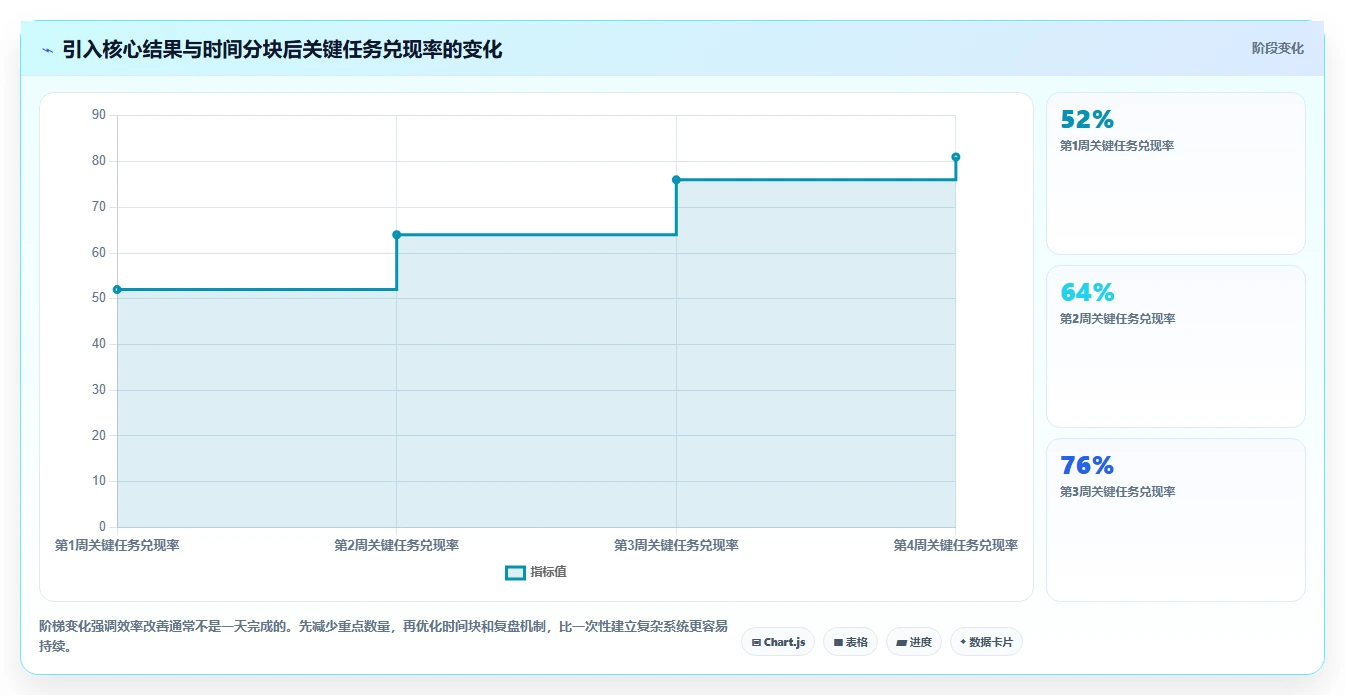This screenshot has width=1345, height=695.
Task: Click the y-axis tick label 0
Action: click(x=102, y=527)
